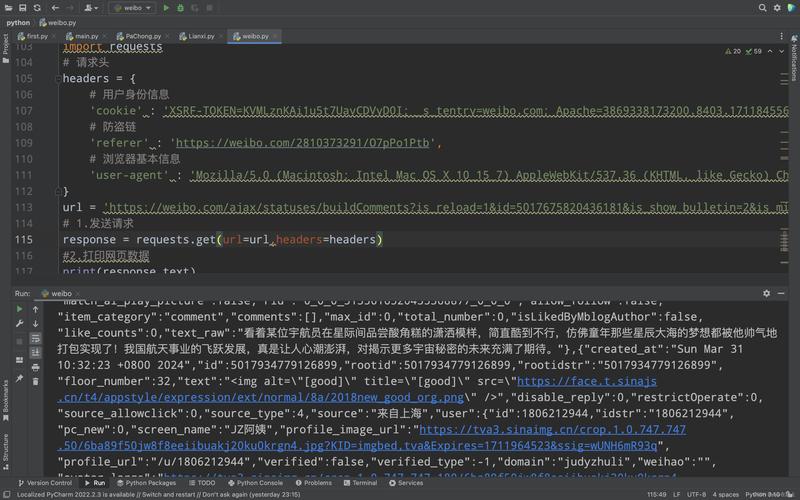Image resolution: width=800 pixels, height=500 pixels.
Task: Rerun weibo from the Run panel
Action: [19, 309]
